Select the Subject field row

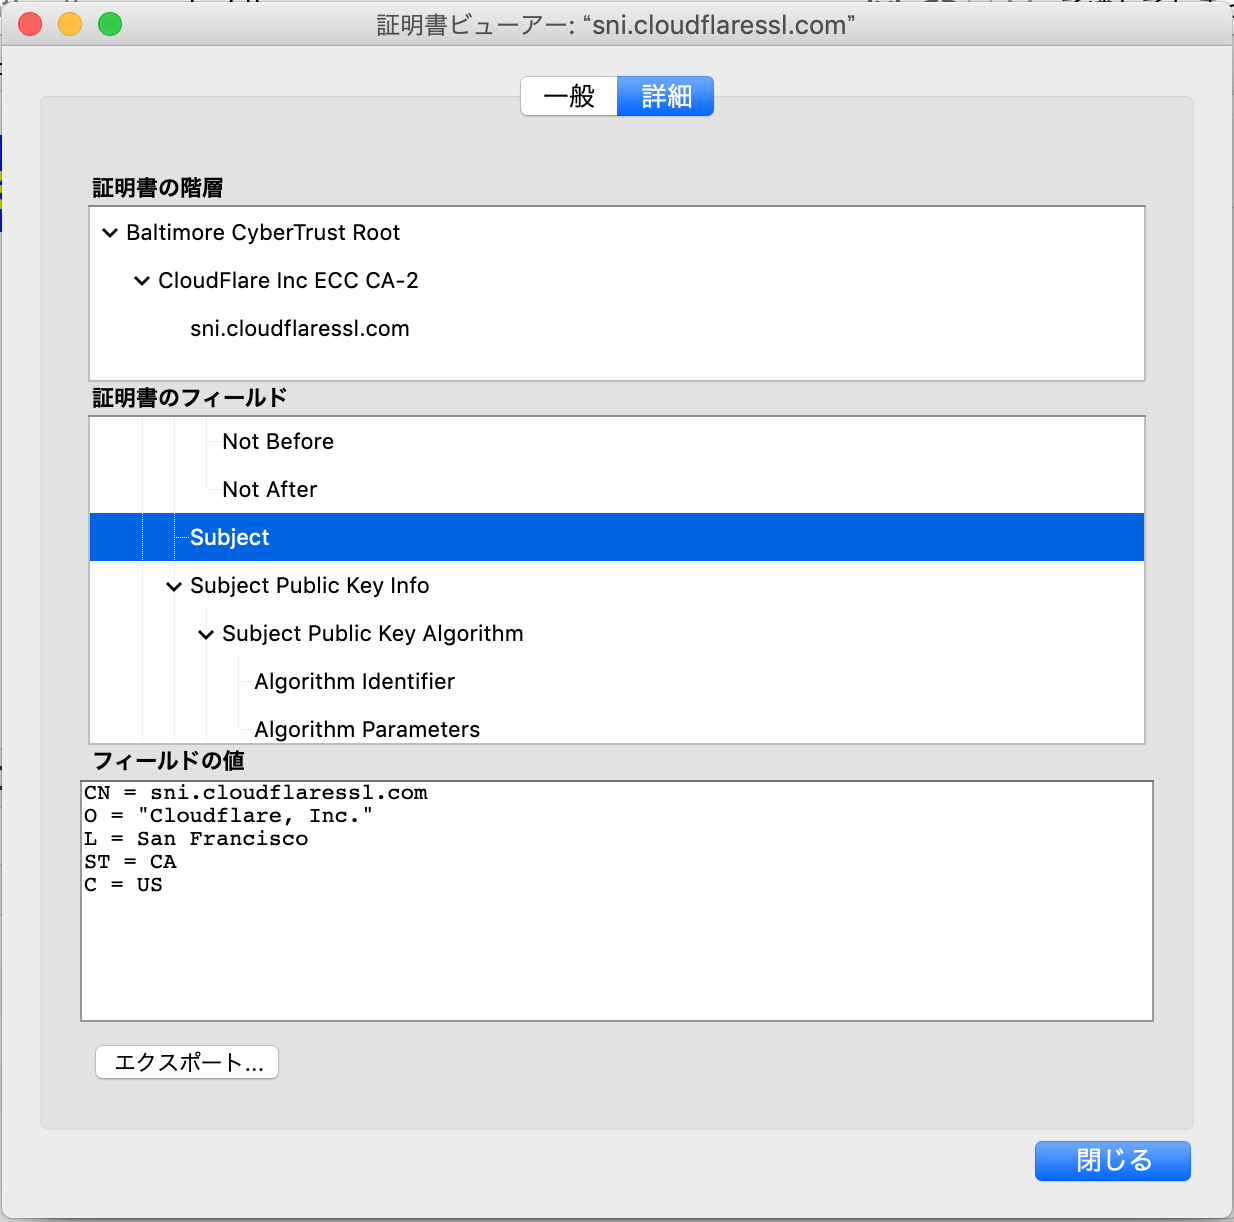(617, 537)
